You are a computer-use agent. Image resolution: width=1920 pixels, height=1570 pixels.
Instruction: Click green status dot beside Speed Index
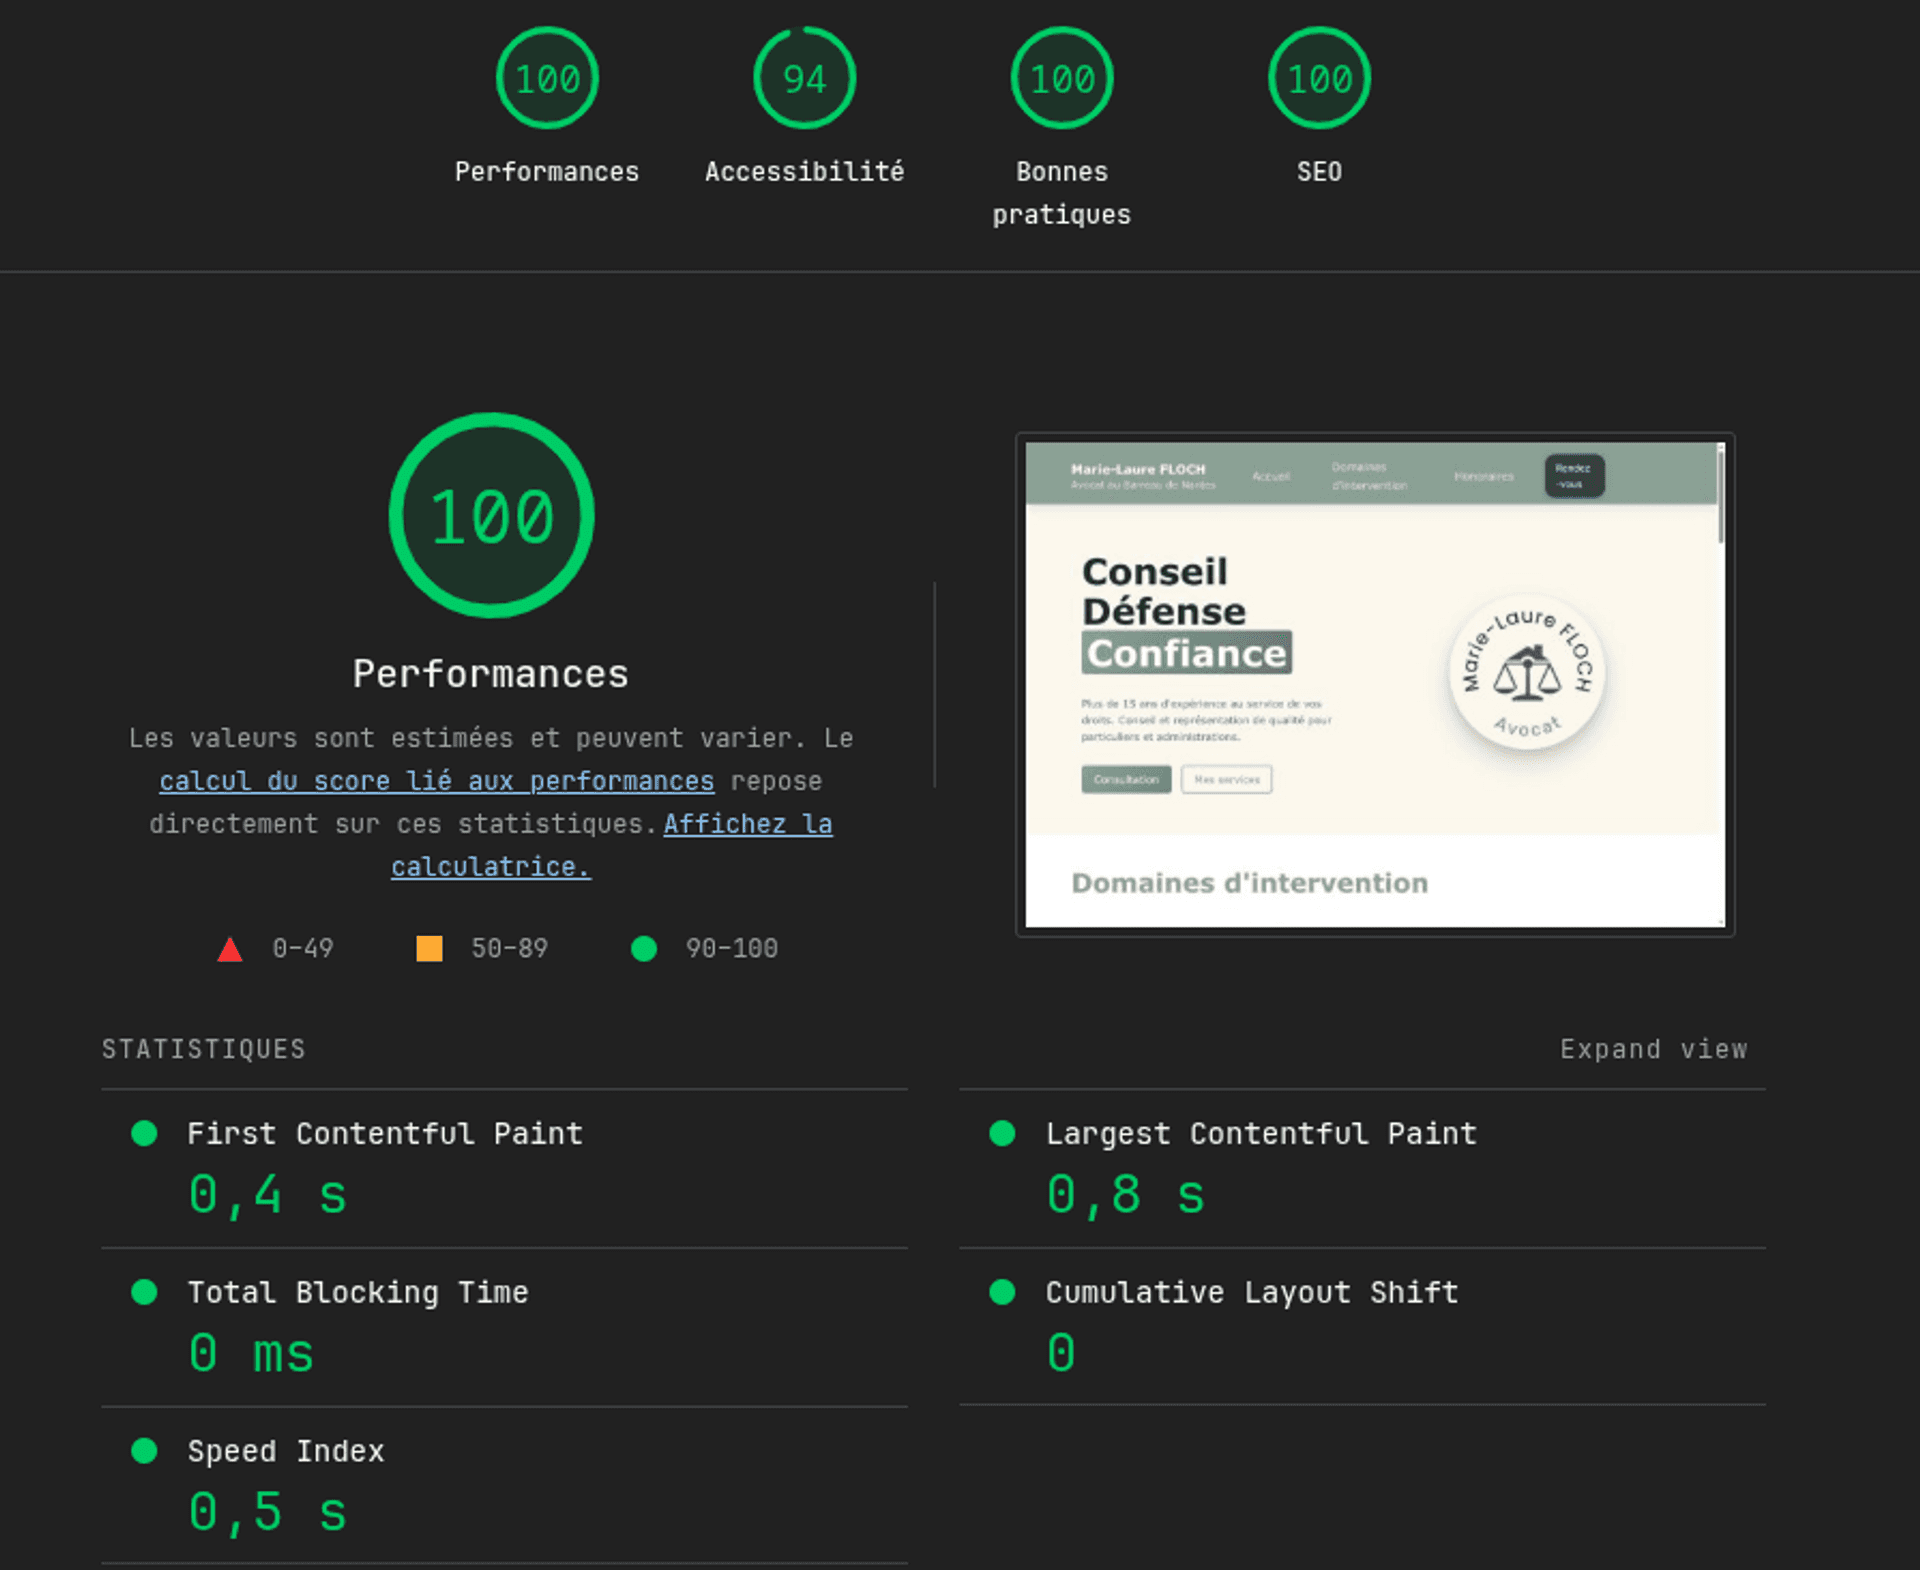pos(144,1451)
